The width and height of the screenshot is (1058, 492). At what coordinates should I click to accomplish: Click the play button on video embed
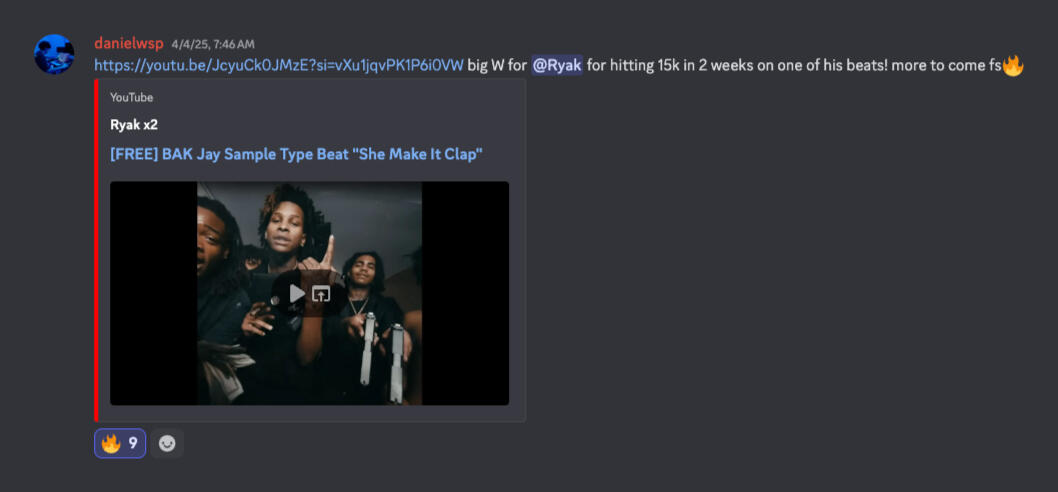297,294
